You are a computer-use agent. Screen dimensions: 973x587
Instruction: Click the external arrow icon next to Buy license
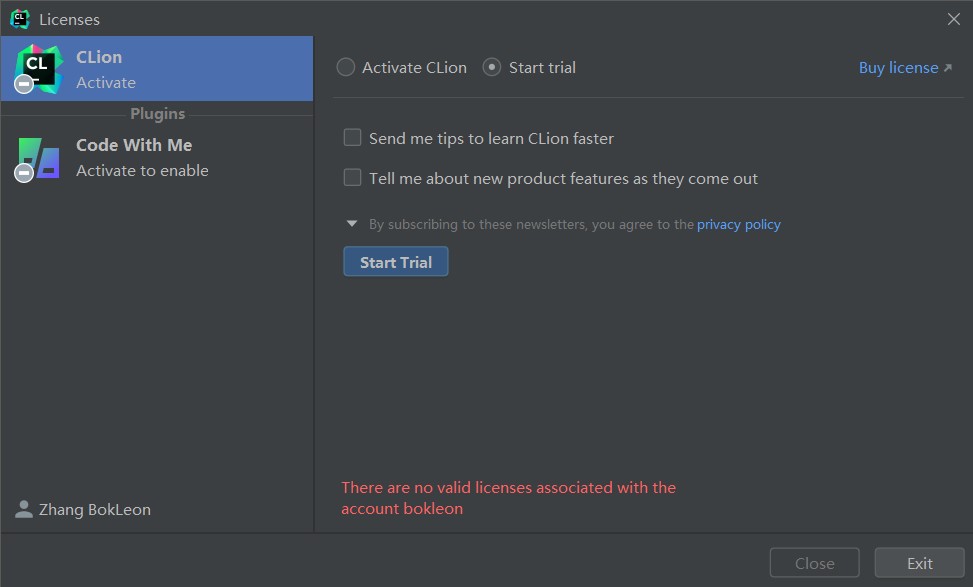[x=948, y=68]
